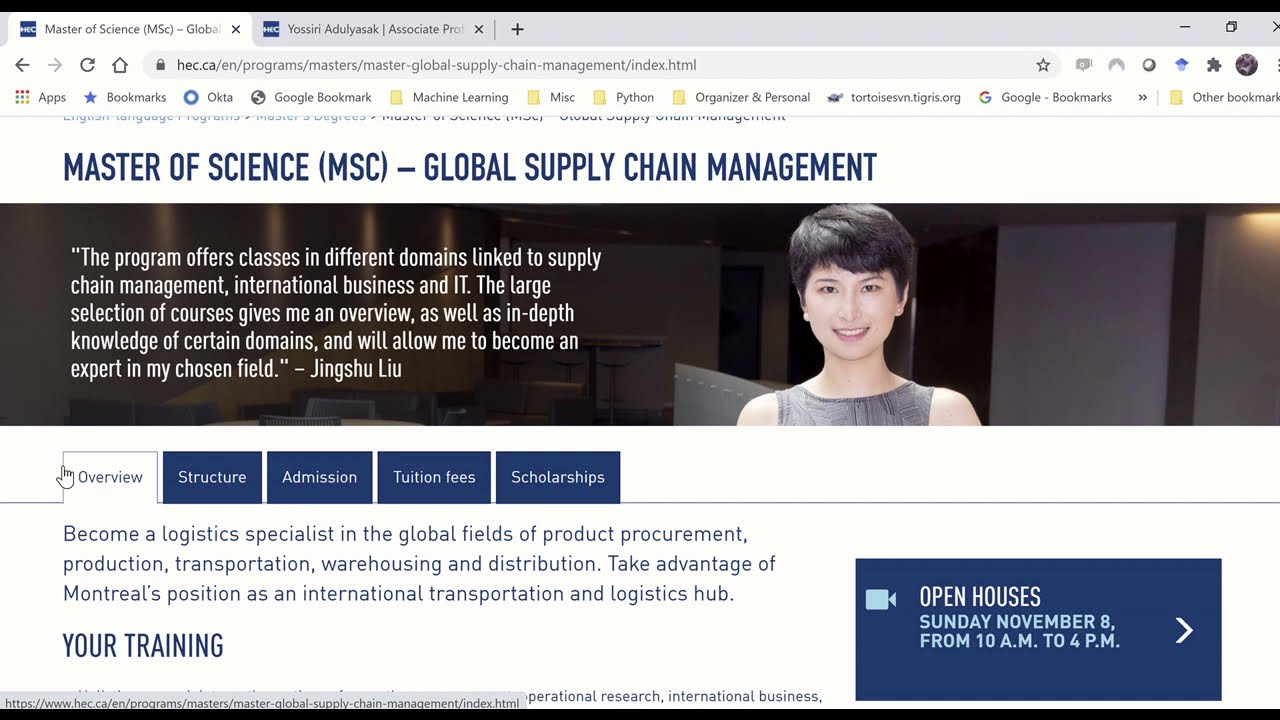Screen dimensions: 1280x720
Task: Open the Bookmarks star shortcut
Action: 125,97
